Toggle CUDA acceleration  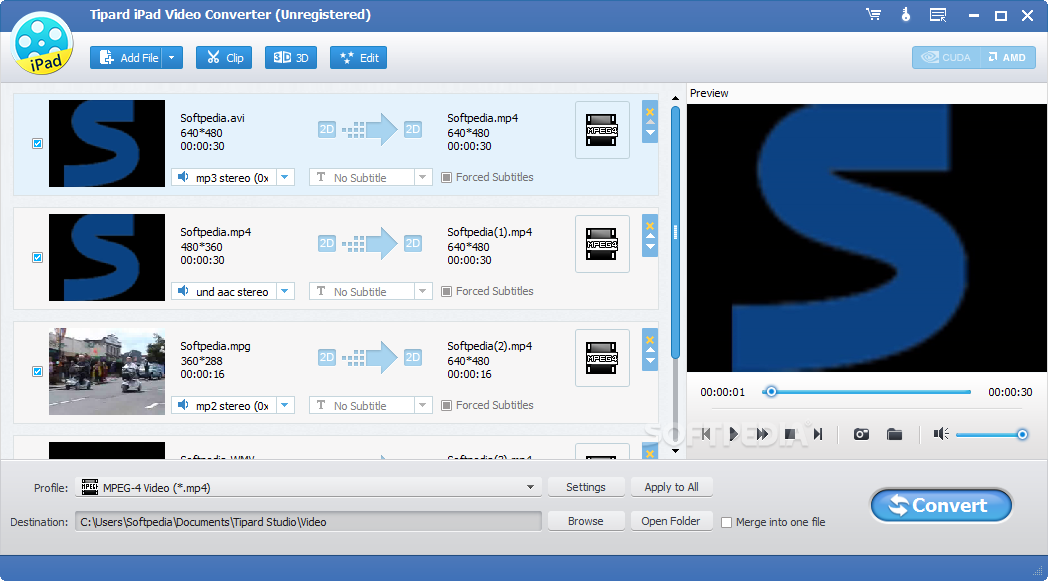pos(946,57)
